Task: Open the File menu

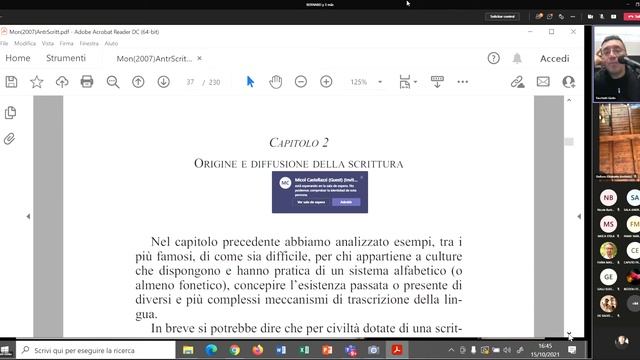Action: pyautogui.click(x=4, y=43)
